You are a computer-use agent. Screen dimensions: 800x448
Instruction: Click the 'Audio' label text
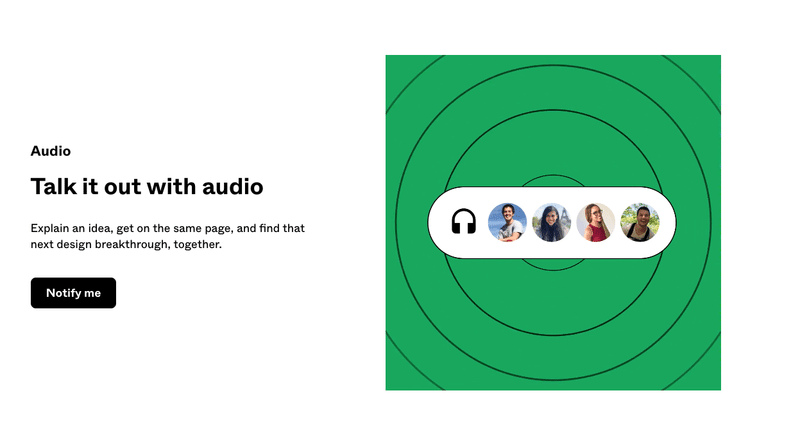point(51,151)
